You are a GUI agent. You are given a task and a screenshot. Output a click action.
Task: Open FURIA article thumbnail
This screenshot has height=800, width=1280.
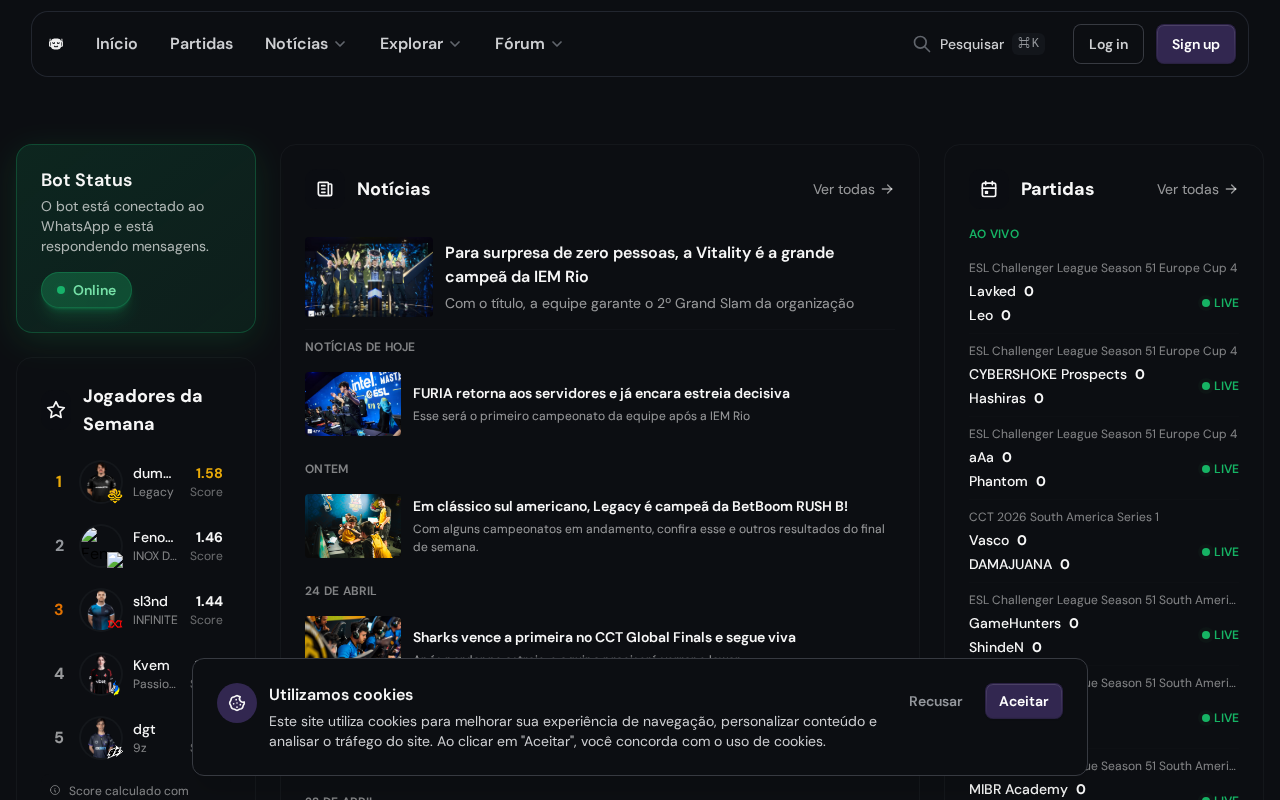click(x=353, y=404)
